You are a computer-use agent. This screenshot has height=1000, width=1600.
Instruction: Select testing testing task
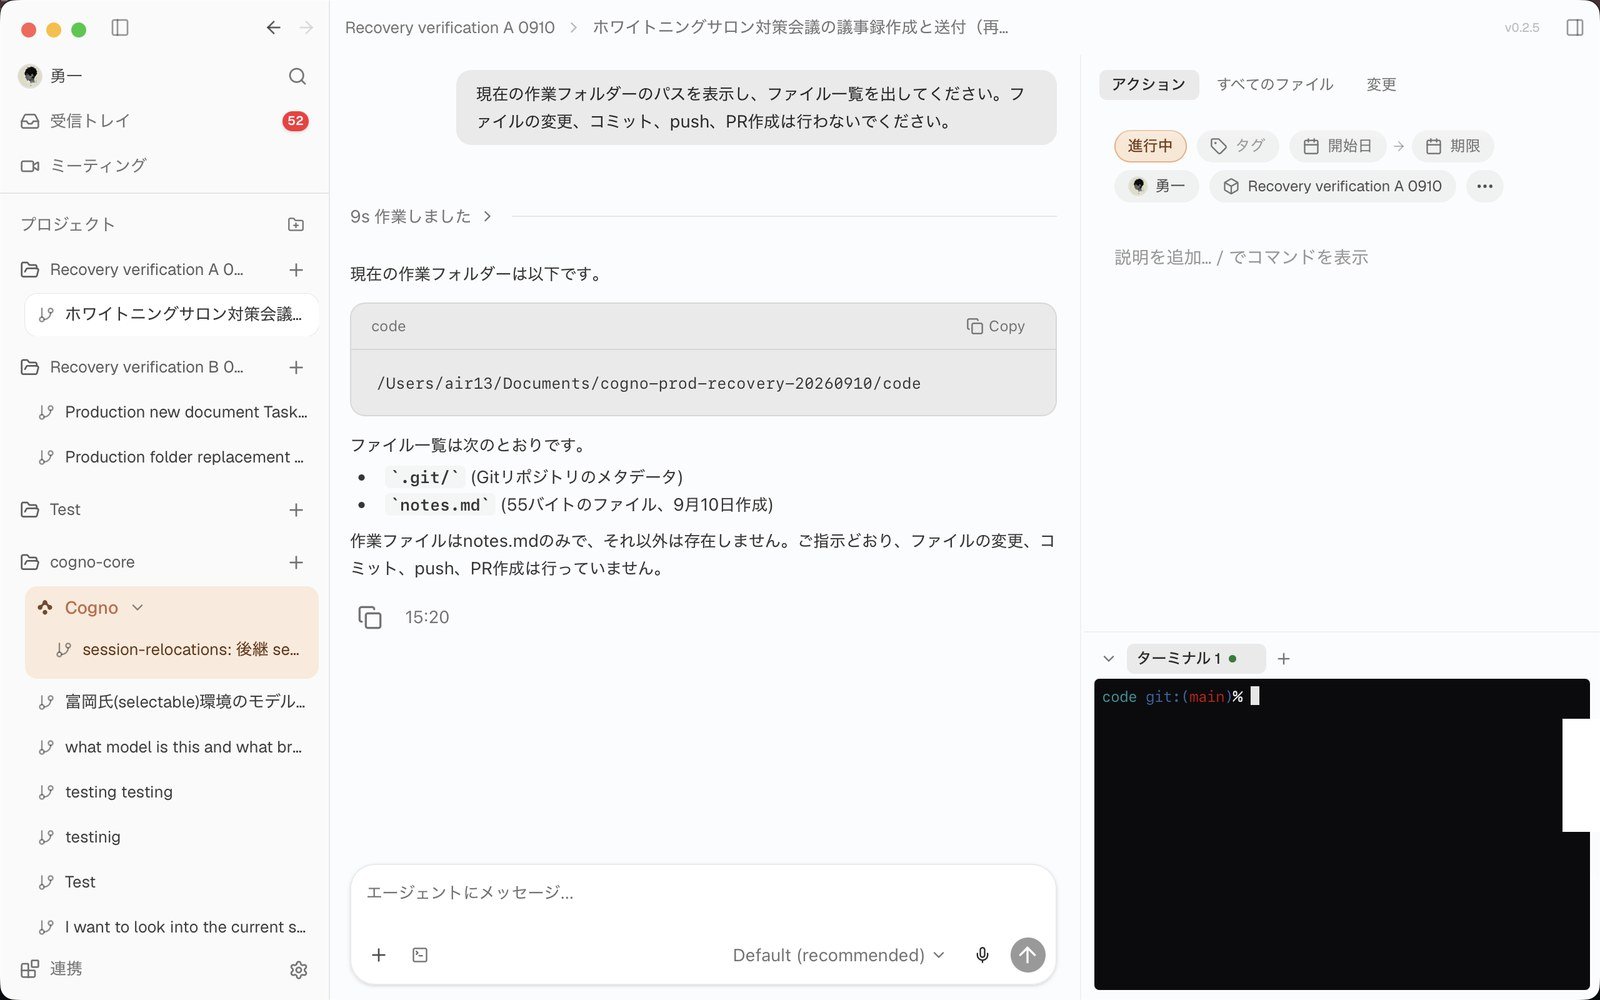[171, 792]
